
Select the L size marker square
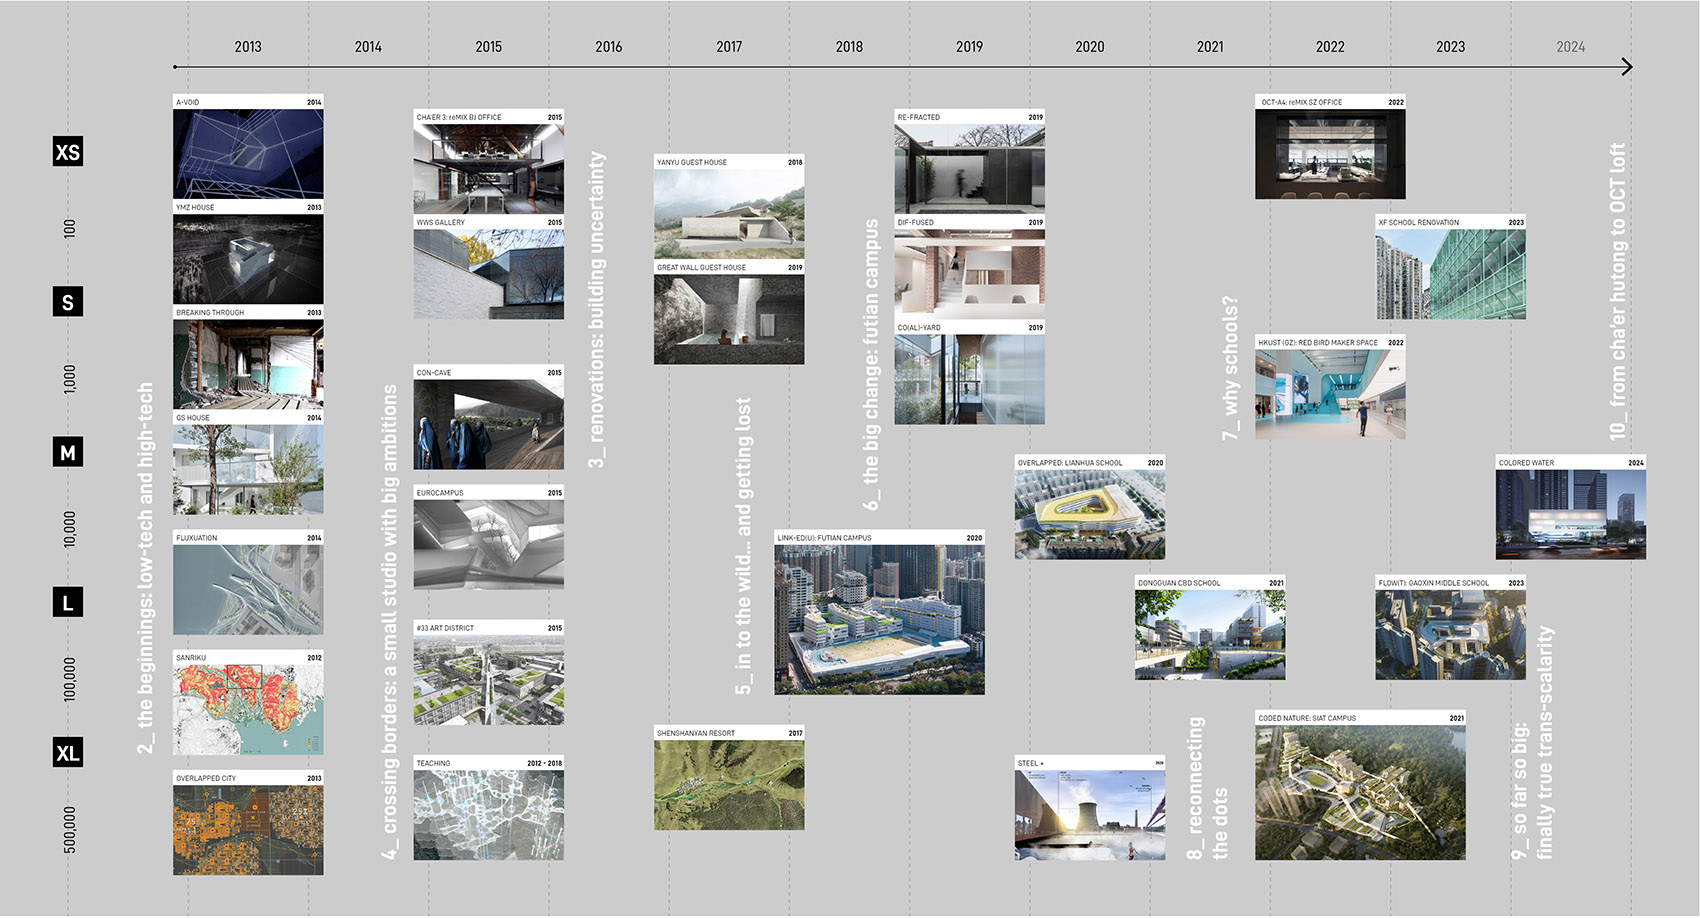tap(67, 603)
